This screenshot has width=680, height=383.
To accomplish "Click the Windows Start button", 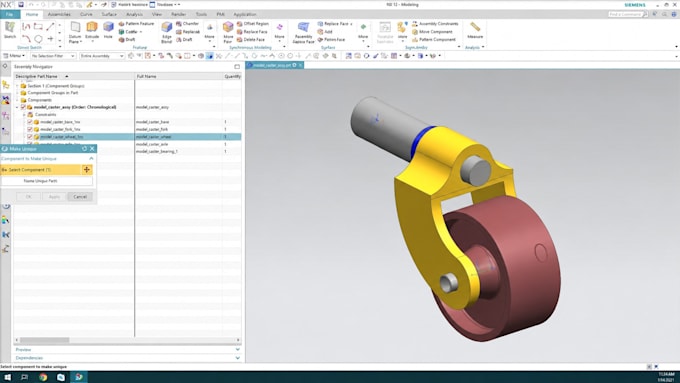I will point(7,377).
